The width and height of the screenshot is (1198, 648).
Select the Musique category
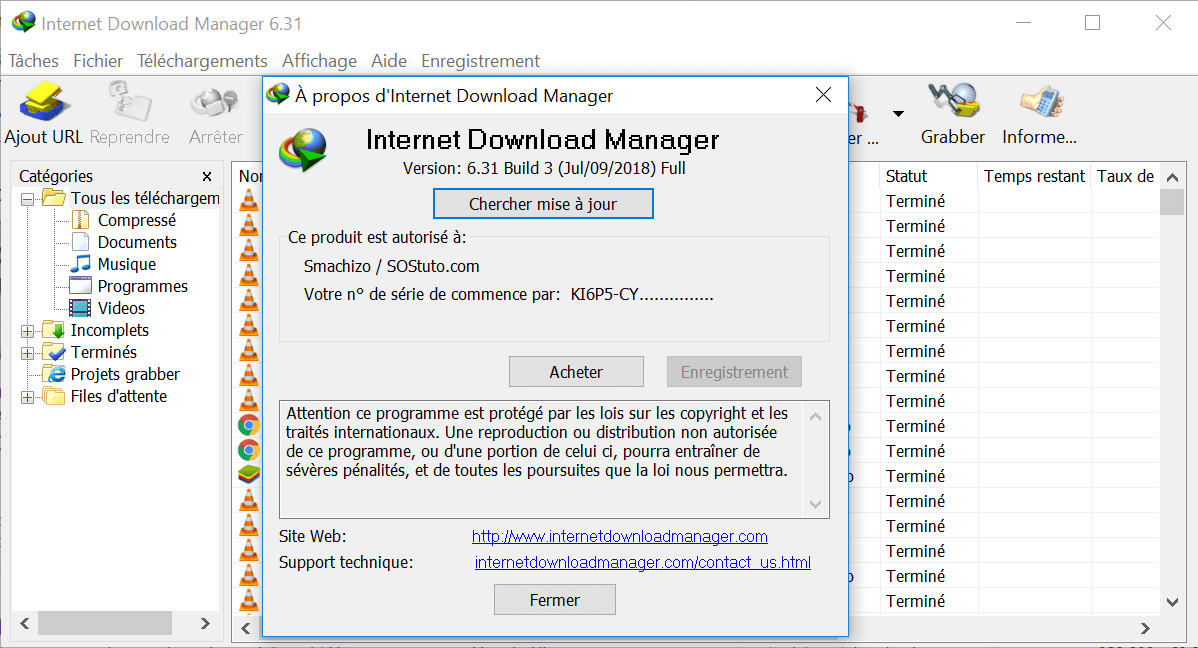pyautogui.click(x=127, y=264)
